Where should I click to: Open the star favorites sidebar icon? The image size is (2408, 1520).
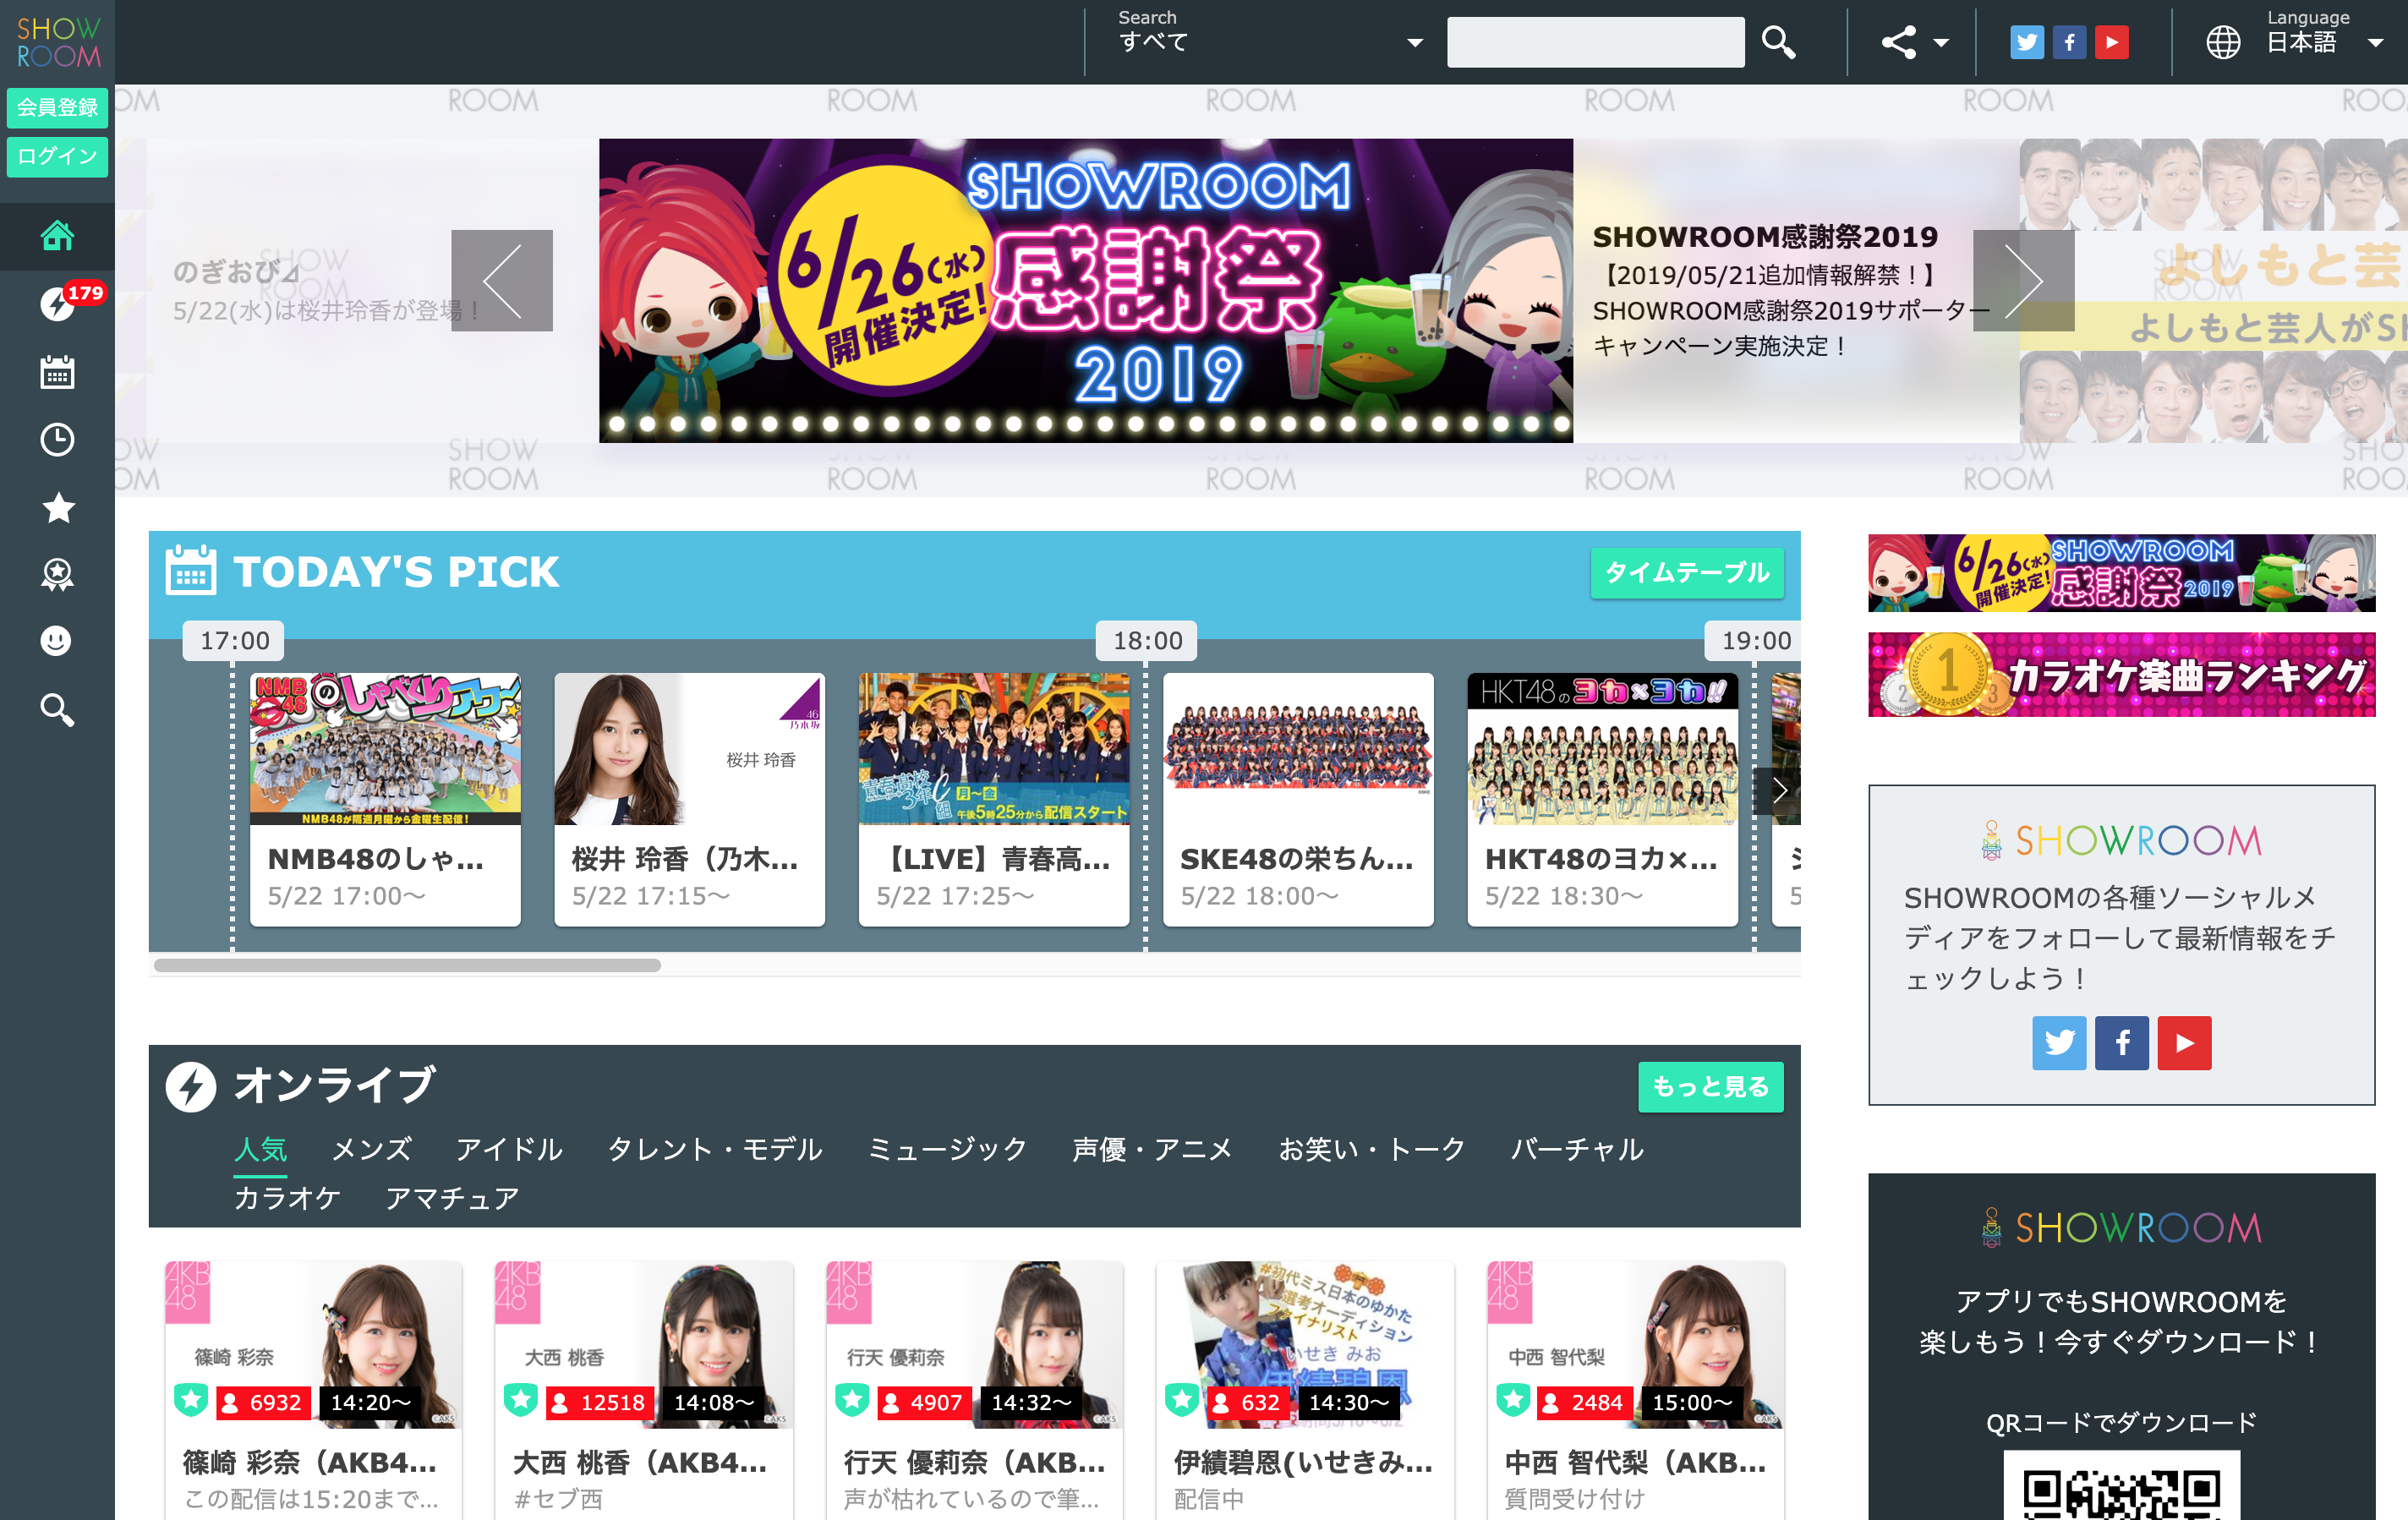tap(57, 508)
